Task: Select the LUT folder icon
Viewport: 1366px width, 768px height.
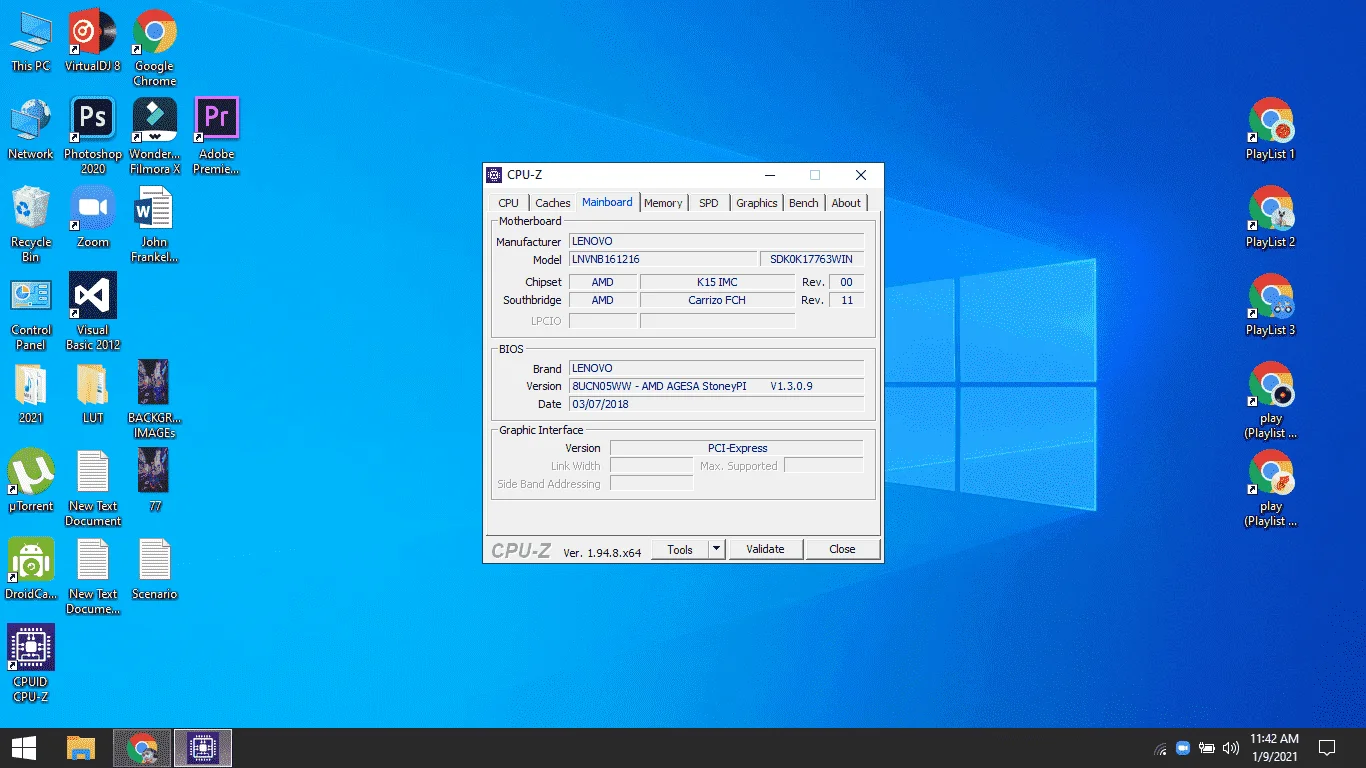Action: (x=93, y=394)
